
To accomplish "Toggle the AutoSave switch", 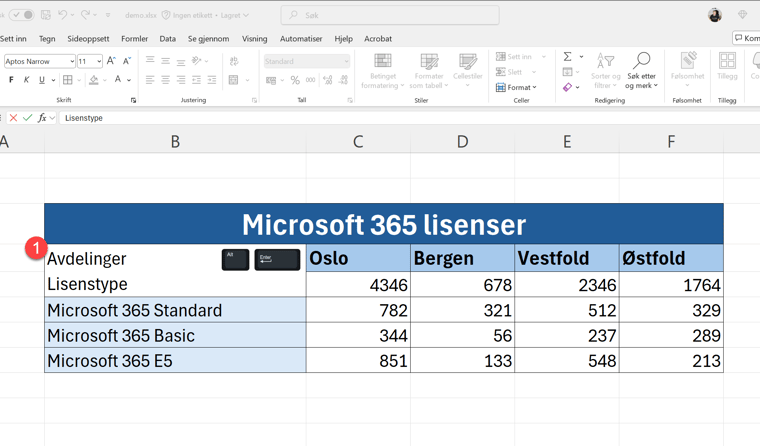I will click(22, 15).
